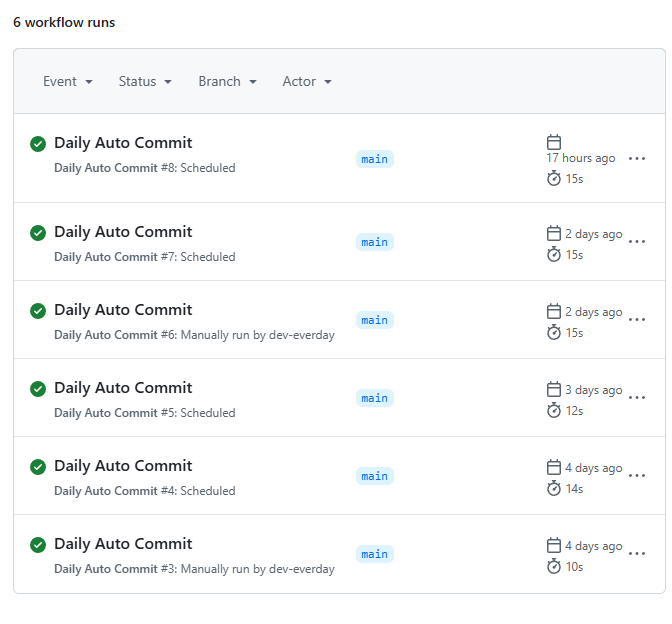Open the three-dot menu for run #4
The height and width of the screenshot is (624, 672).
click(x=637, y=476)
